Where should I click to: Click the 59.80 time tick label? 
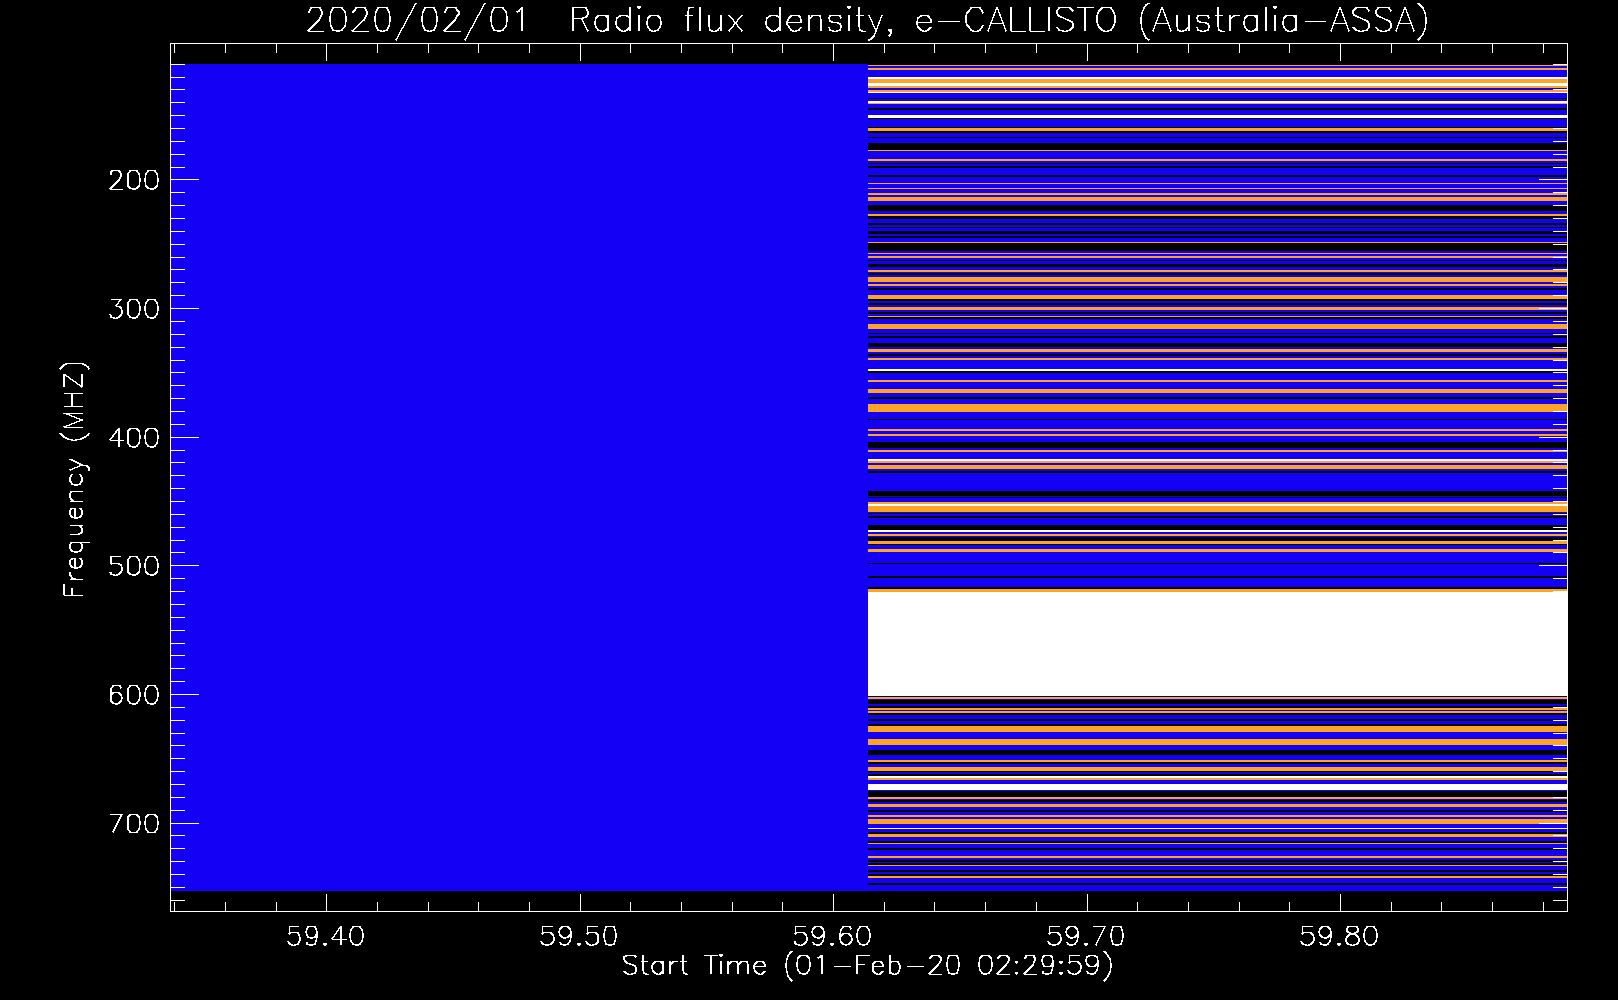1339,937
